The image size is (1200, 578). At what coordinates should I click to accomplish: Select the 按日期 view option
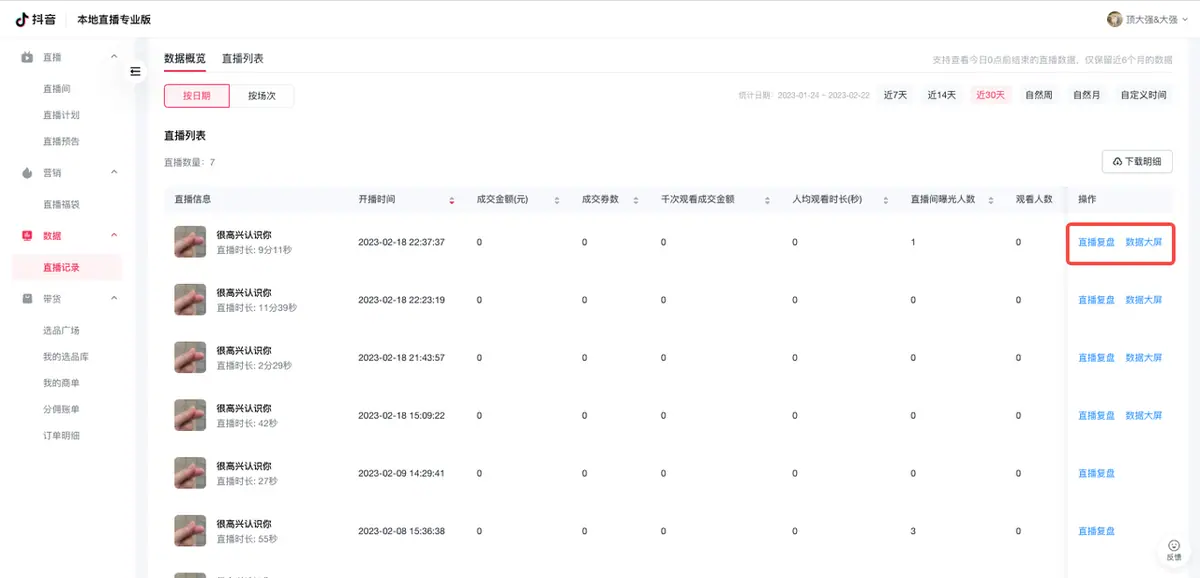coord(197,96)
